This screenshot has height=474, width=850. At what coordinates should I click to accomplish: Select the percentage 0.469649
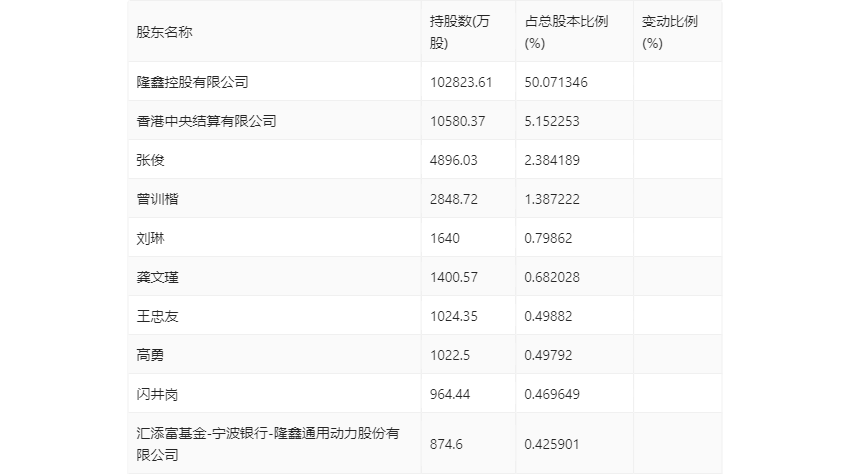click(x=552, y=394)
